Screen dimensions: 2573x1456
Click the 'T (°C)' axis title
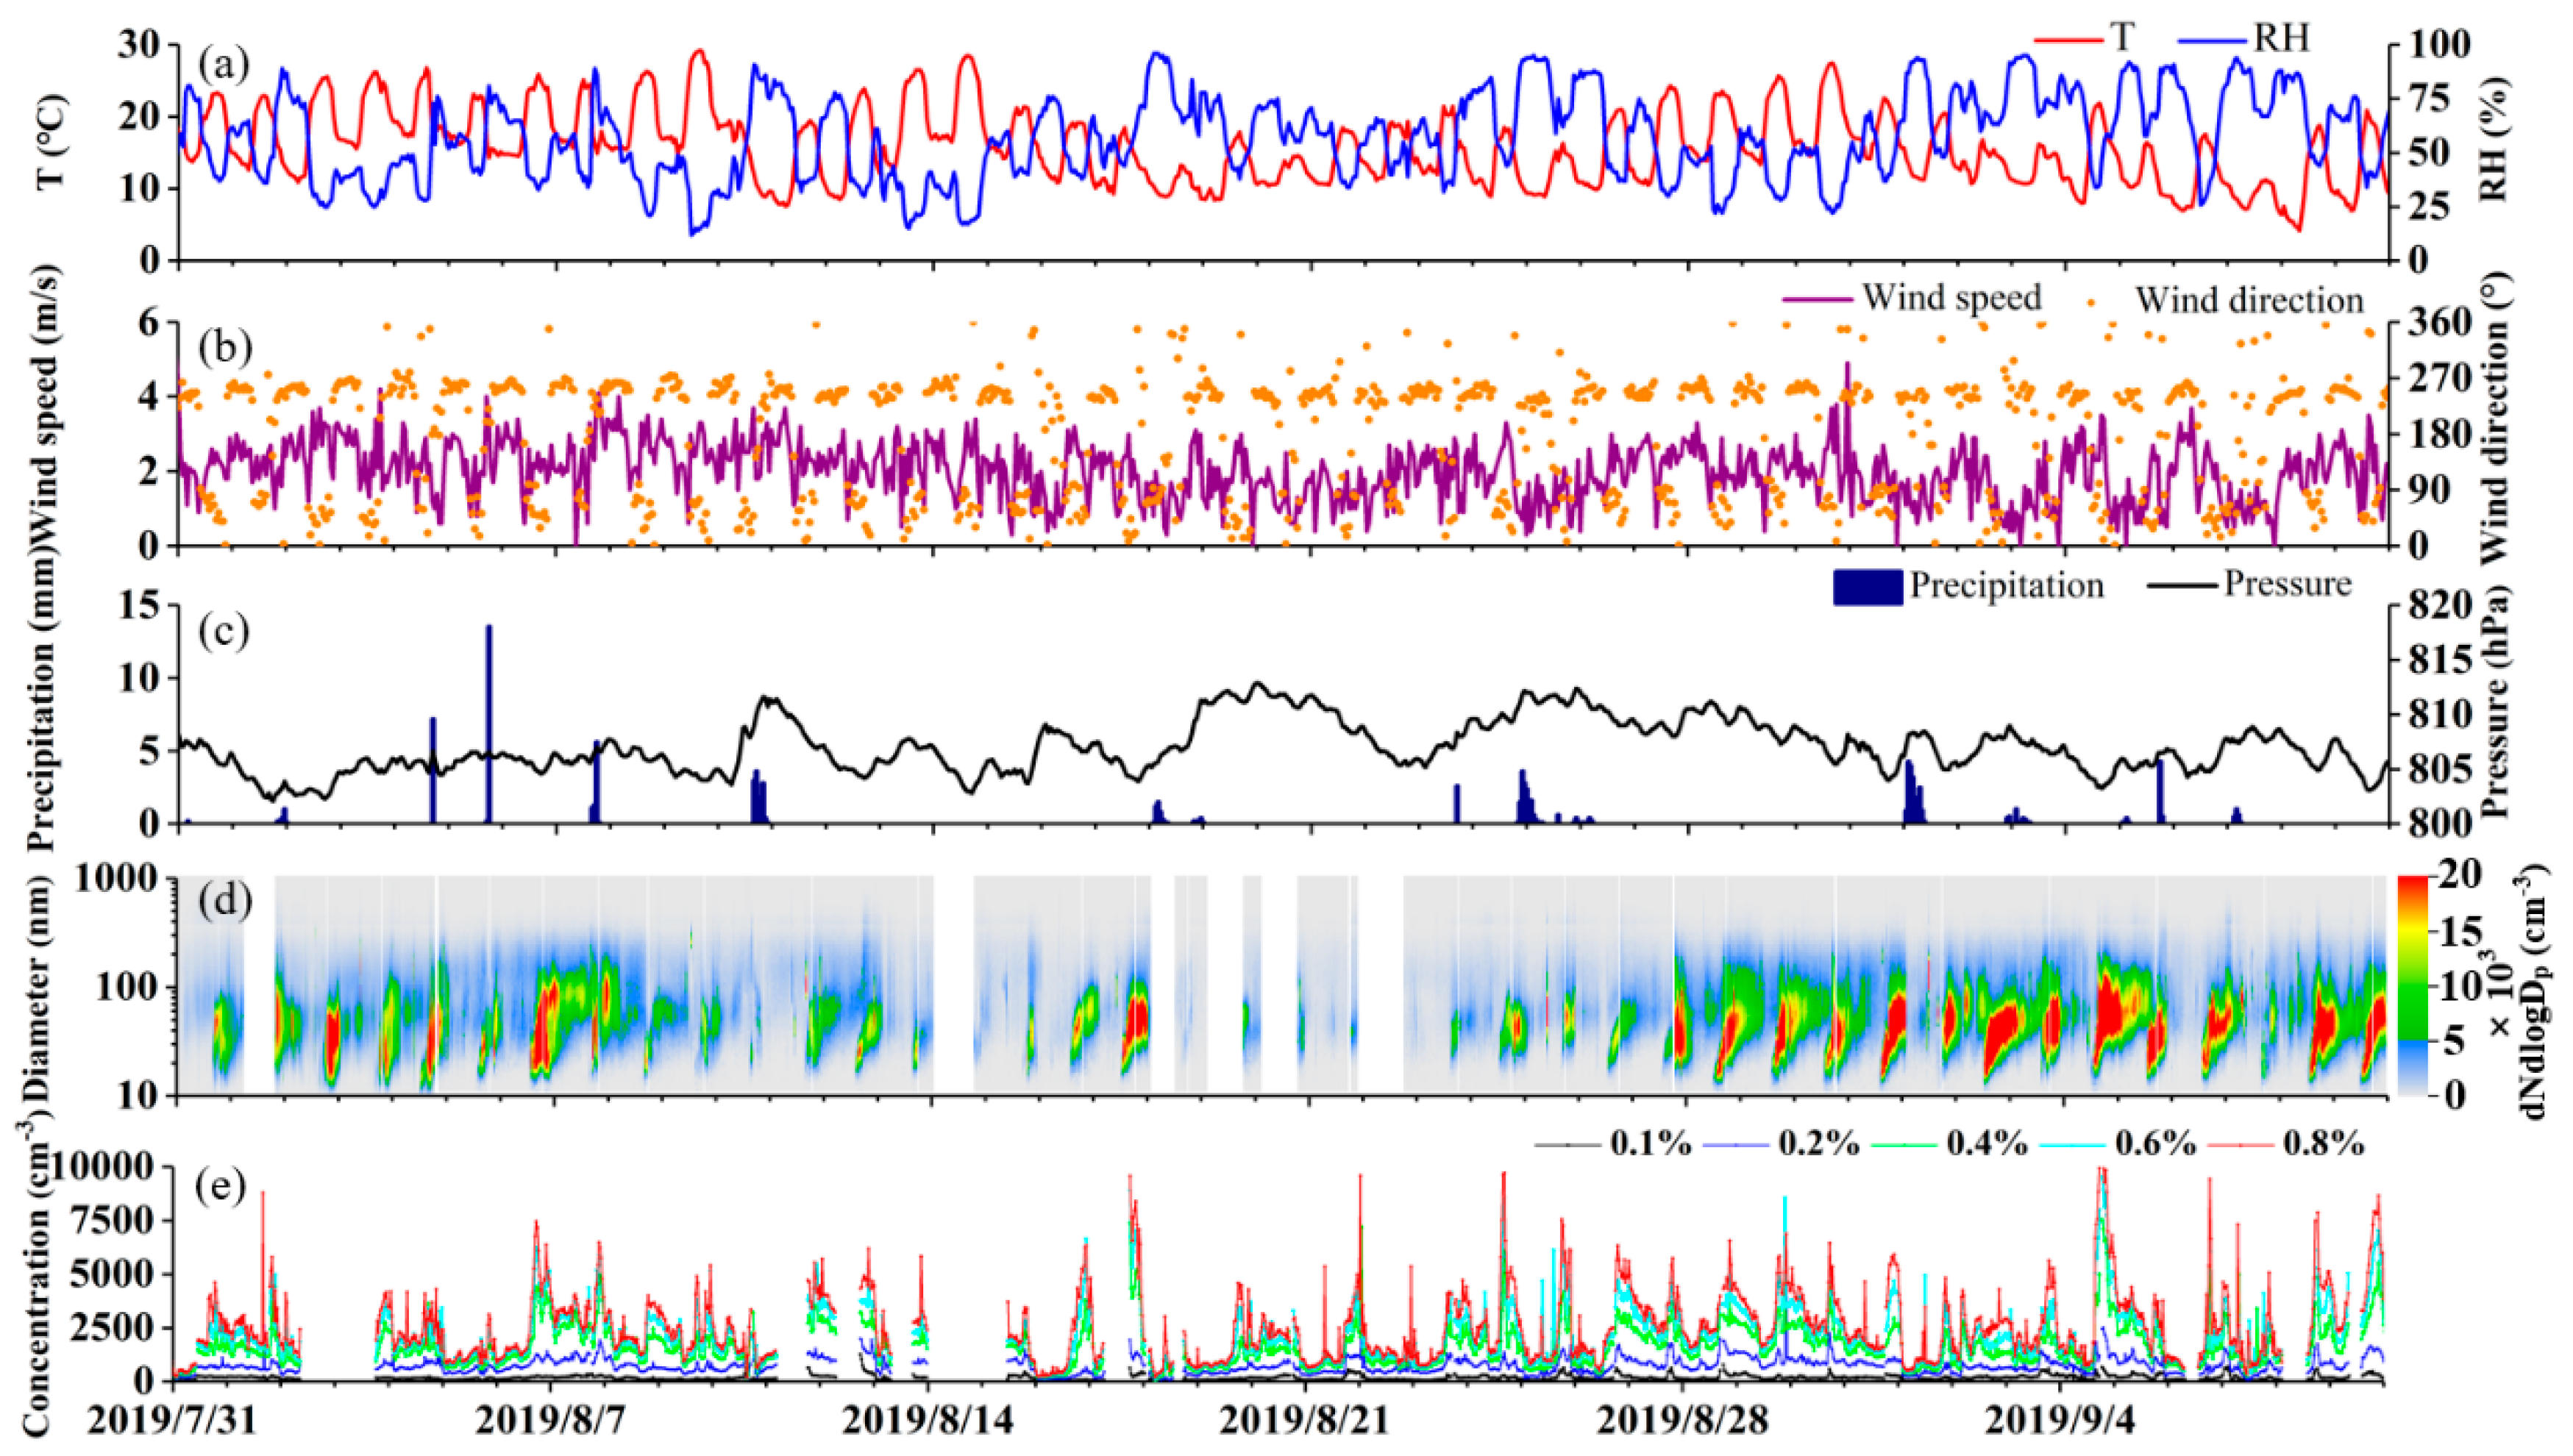click(x=52, y=141)
